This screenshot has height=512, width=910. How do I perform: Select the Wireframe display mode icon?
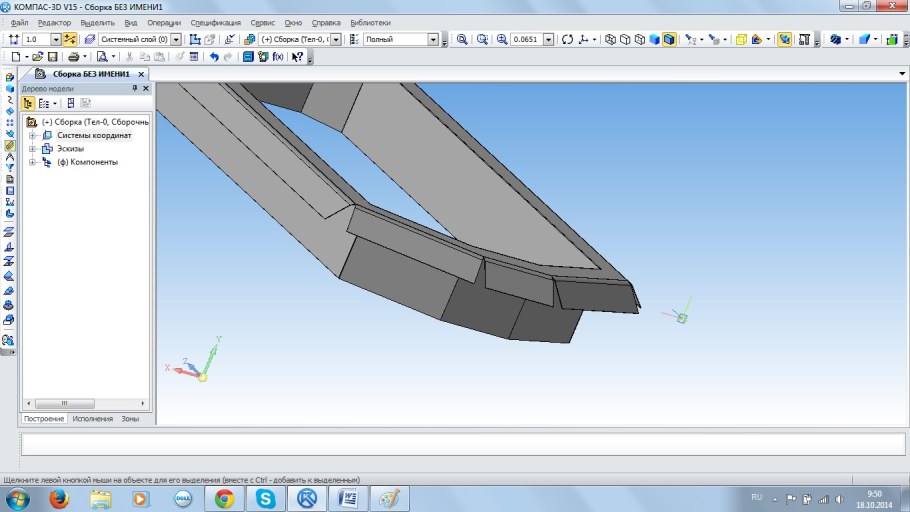coord(610,40)
